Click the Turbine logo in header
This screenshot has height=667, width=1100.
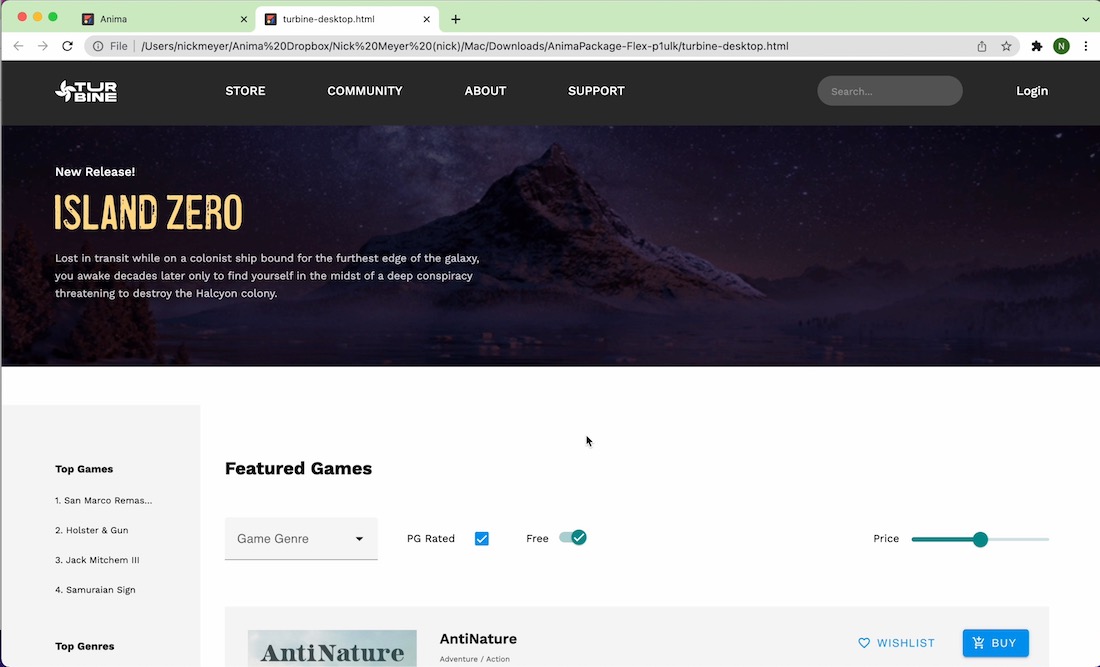pyautogui.click(x=86, y=91)
